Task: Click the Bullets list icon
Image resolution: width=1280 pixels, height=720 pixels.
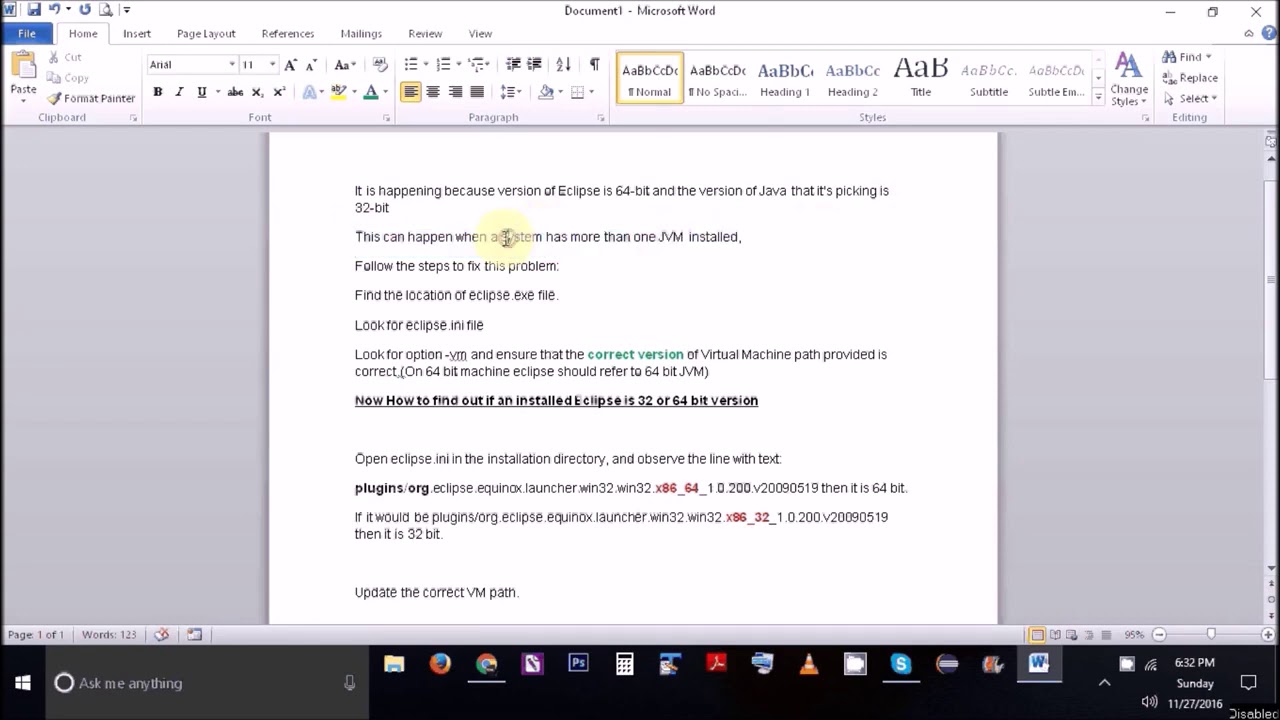Action: 411,64
